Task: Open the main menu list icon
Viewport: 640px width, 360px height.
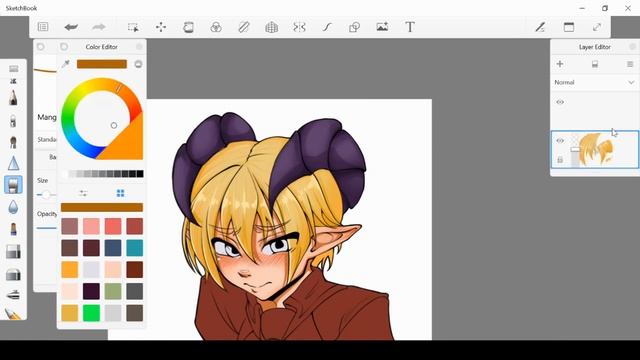Action: pyautogui.click(x=43, y=27)
